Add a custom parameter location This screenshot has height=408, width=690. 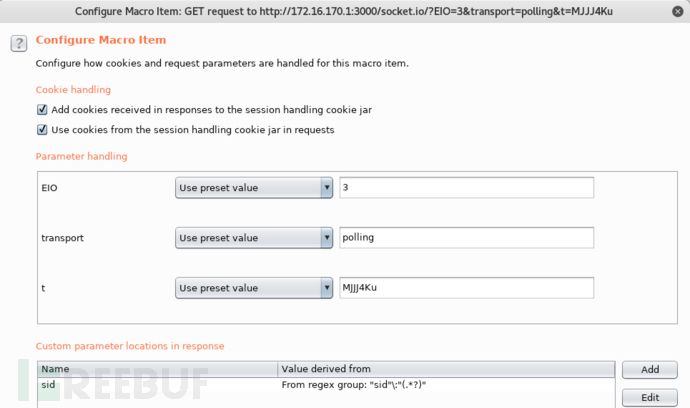tap(650, 370)
